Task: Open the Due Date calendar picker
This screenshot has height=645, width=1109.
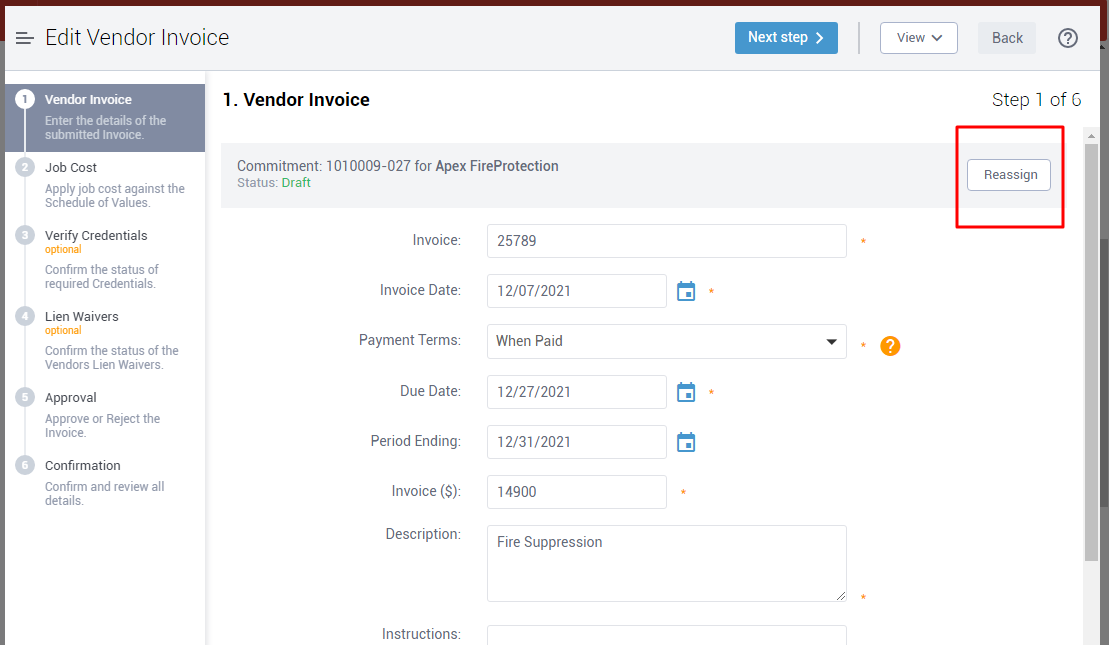Action: (686, 392)
